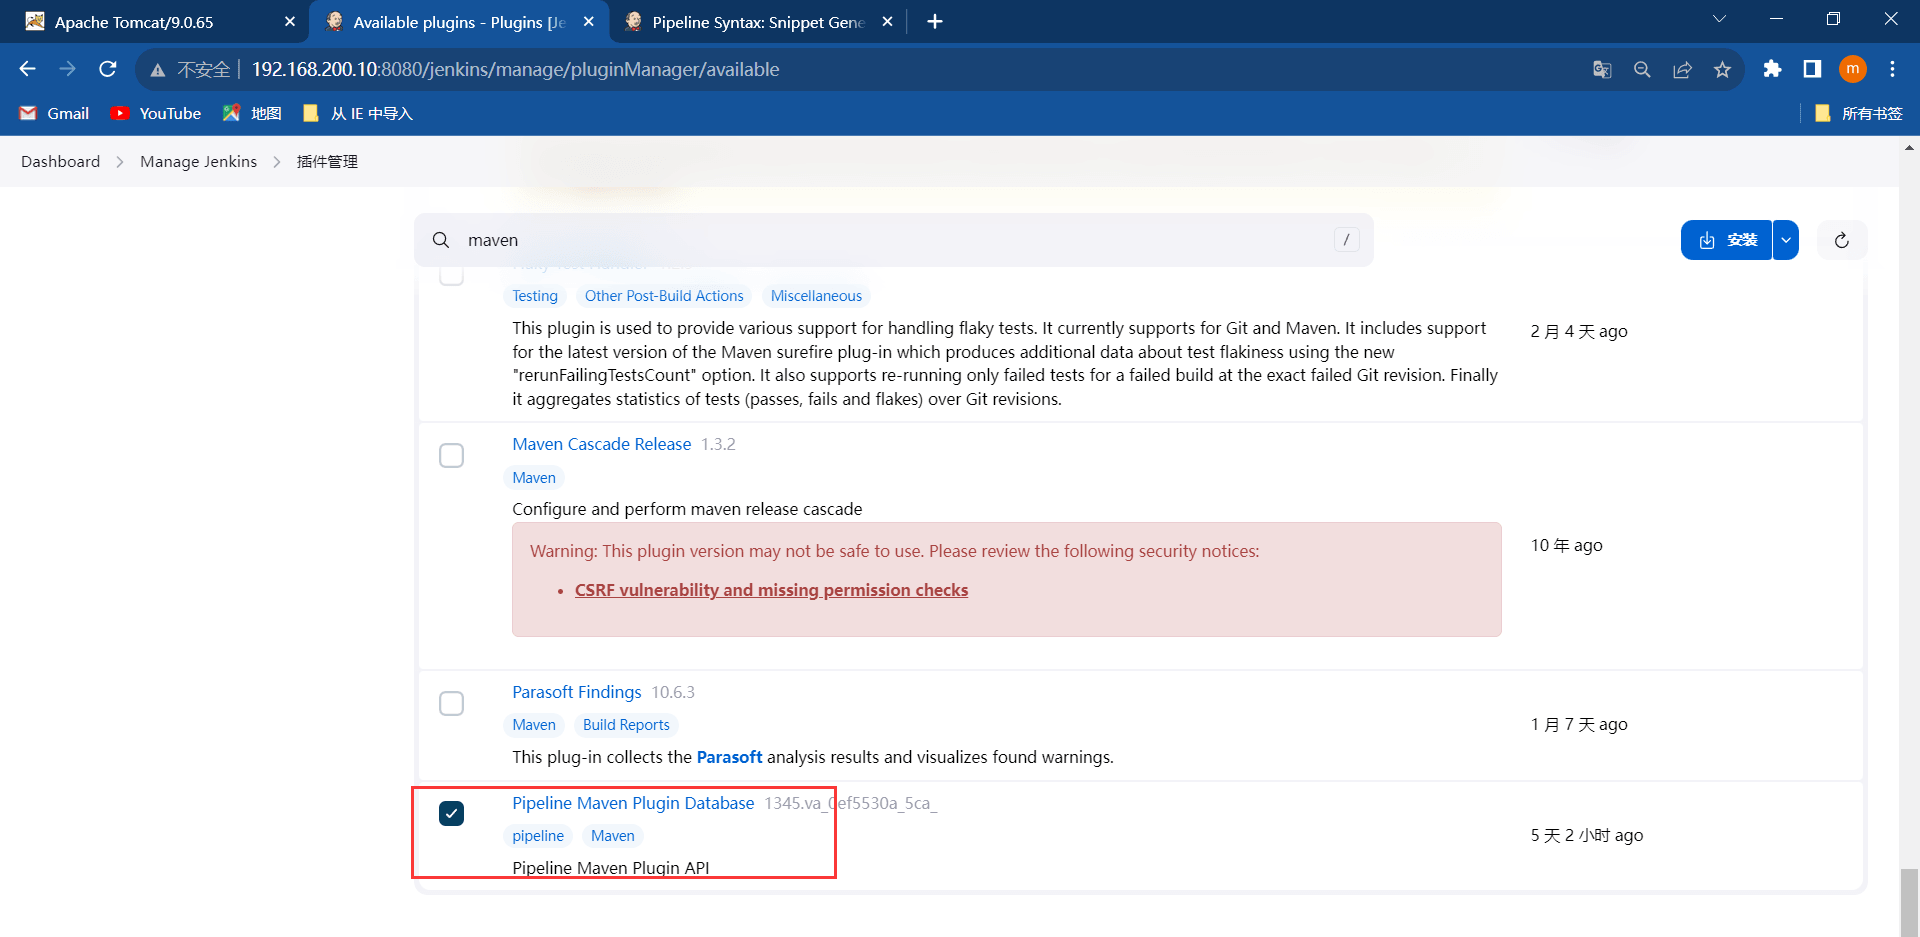
Task: Open a new browser tab
Action: pos(935,22)
